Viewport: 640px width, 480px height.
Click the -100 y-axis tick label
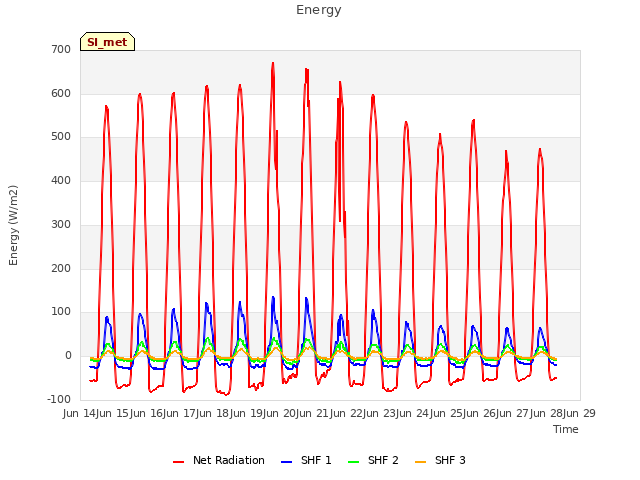(x=59, y=399)
